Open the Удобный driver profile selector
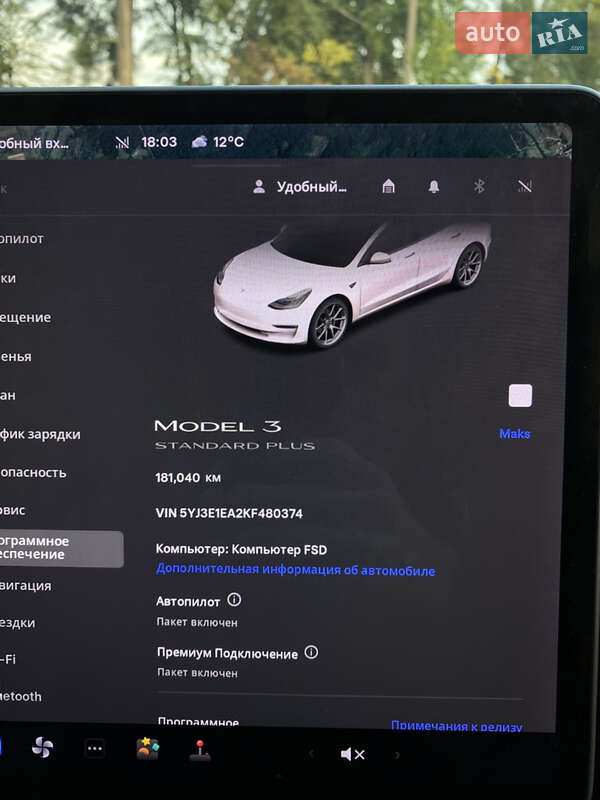 [x=300, y=186]
